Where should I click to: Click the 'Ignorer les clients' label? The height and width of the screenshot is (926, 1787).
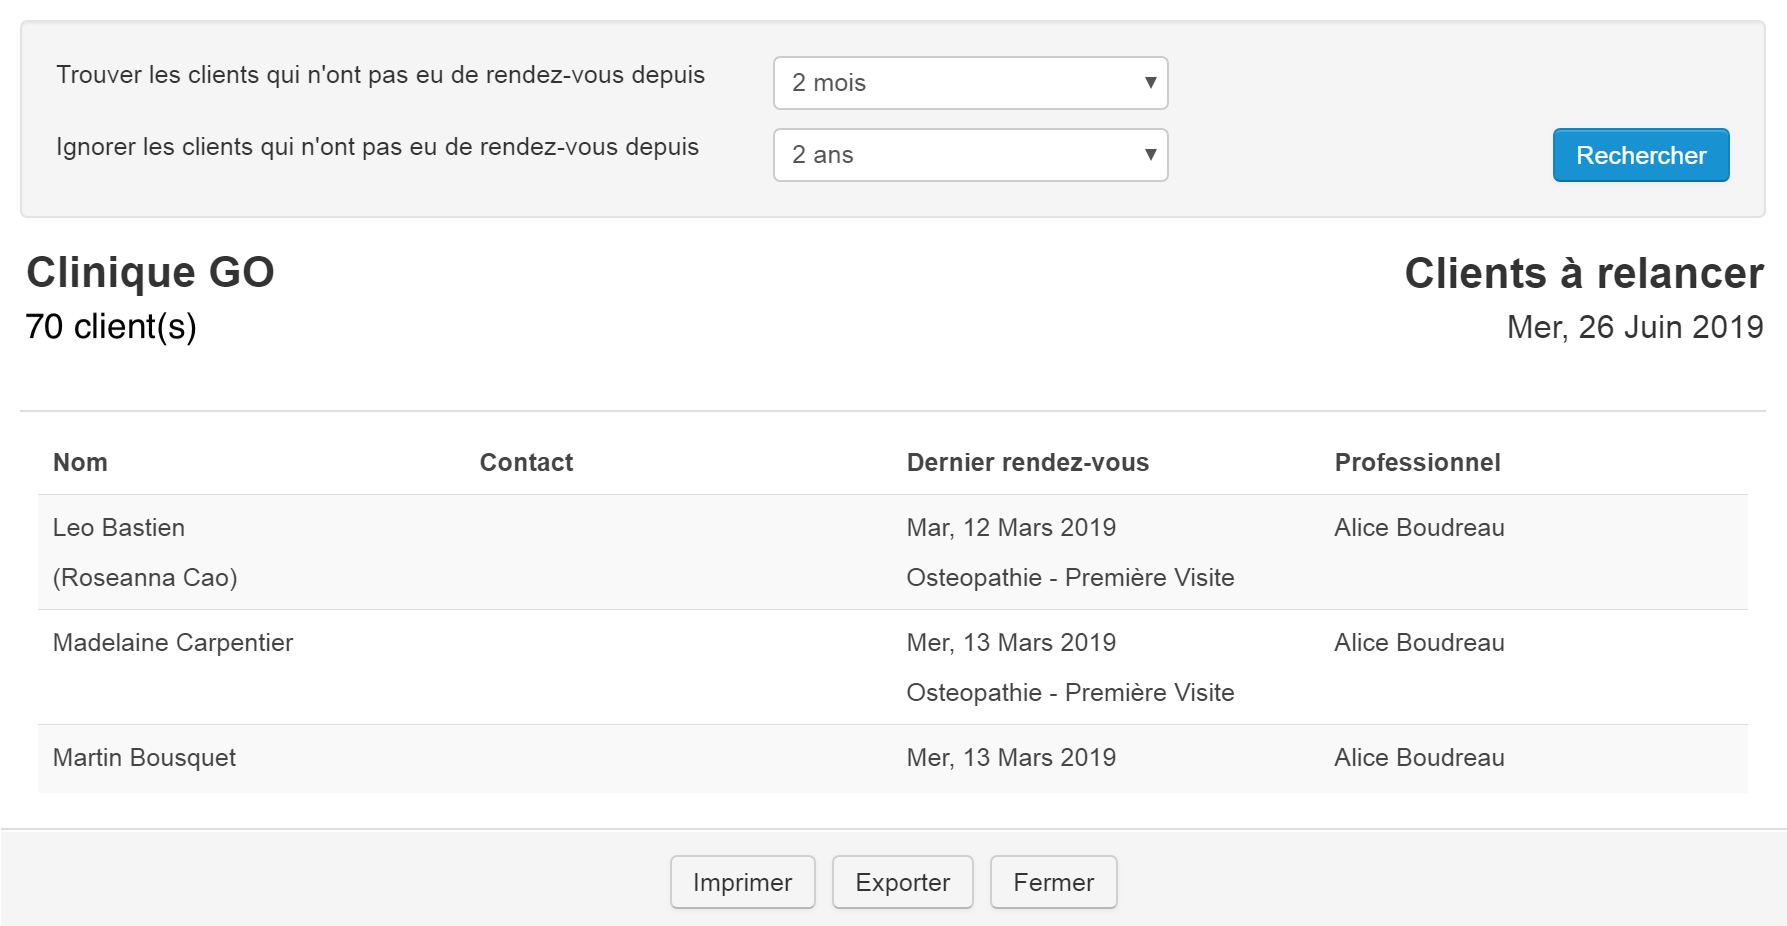pyautogui.click(x=377, y=147)
